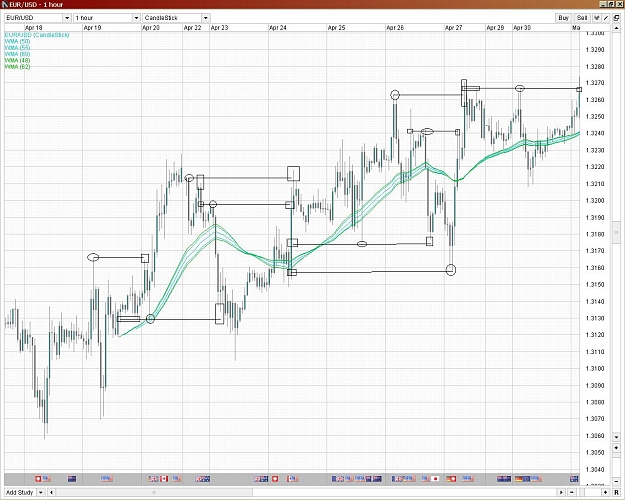625x500 pixels.
Task: Click the Apr 30 date label
Action: (522, 28)
